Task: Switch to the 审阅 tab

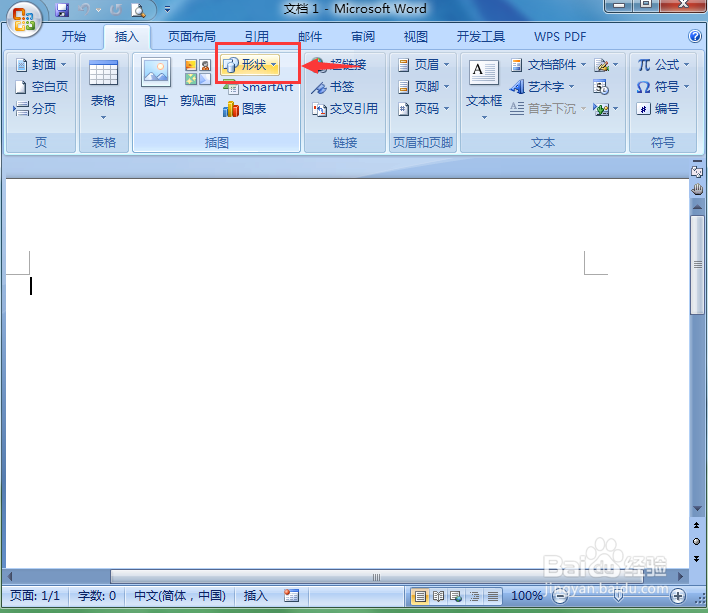Action: pos(363,37)
